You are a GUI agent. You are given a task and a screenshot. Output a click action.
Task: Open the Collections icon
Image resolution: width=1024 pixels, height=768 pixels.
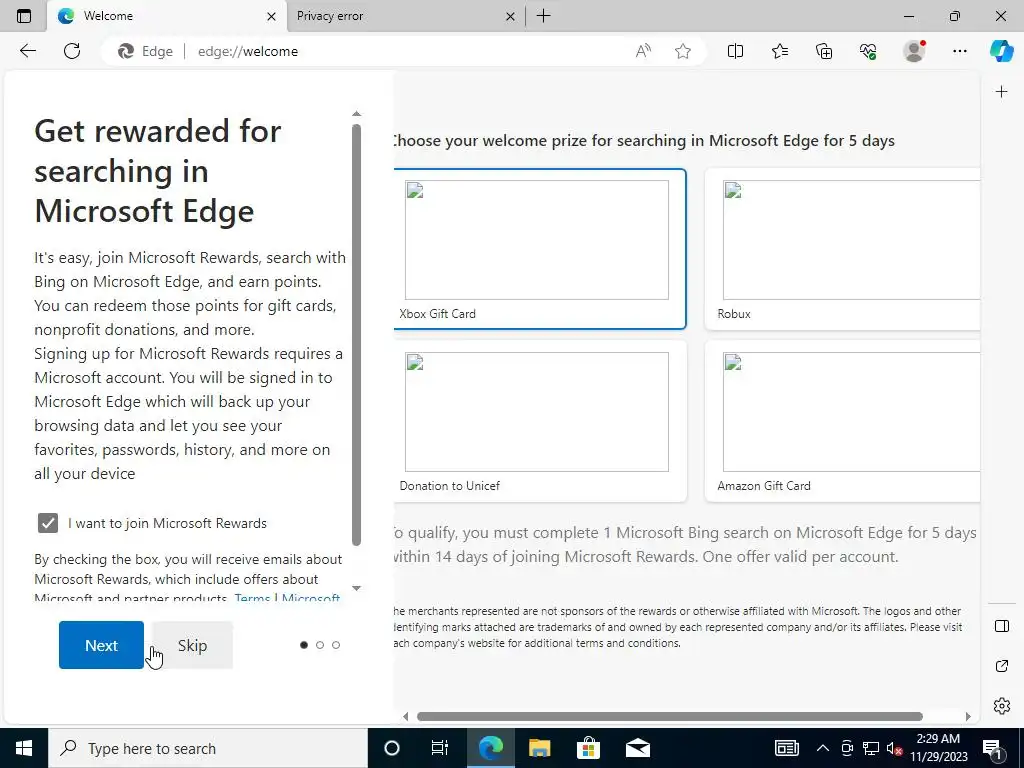click(824, 51)
